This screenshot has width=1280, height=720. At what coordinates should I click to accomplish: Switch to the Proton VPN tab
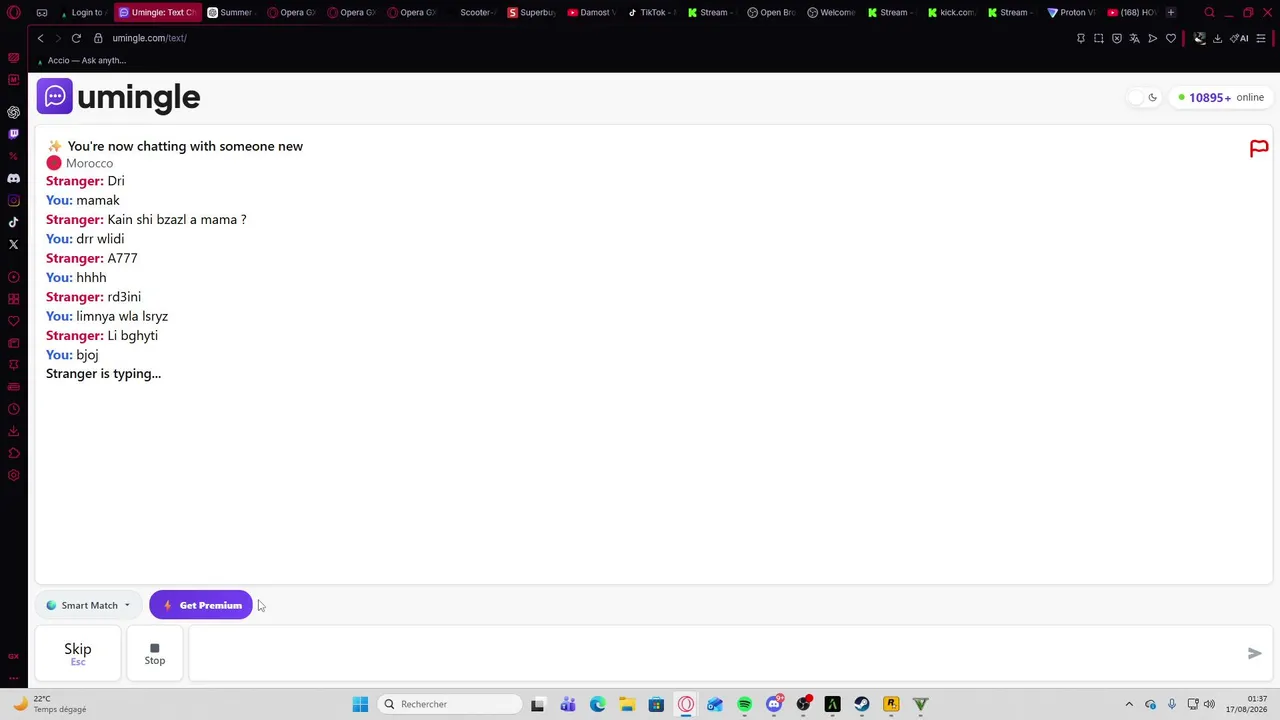point(1071,13)
